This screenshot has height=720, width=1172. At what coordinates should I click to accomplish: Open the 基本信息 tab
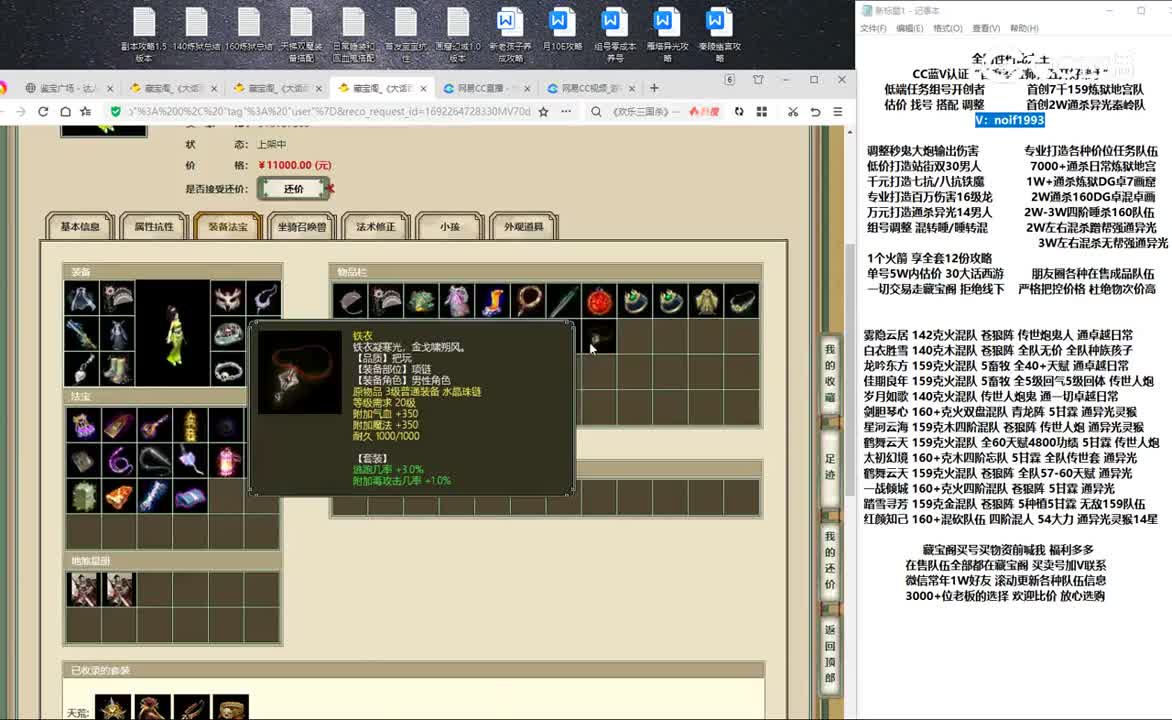80,227
